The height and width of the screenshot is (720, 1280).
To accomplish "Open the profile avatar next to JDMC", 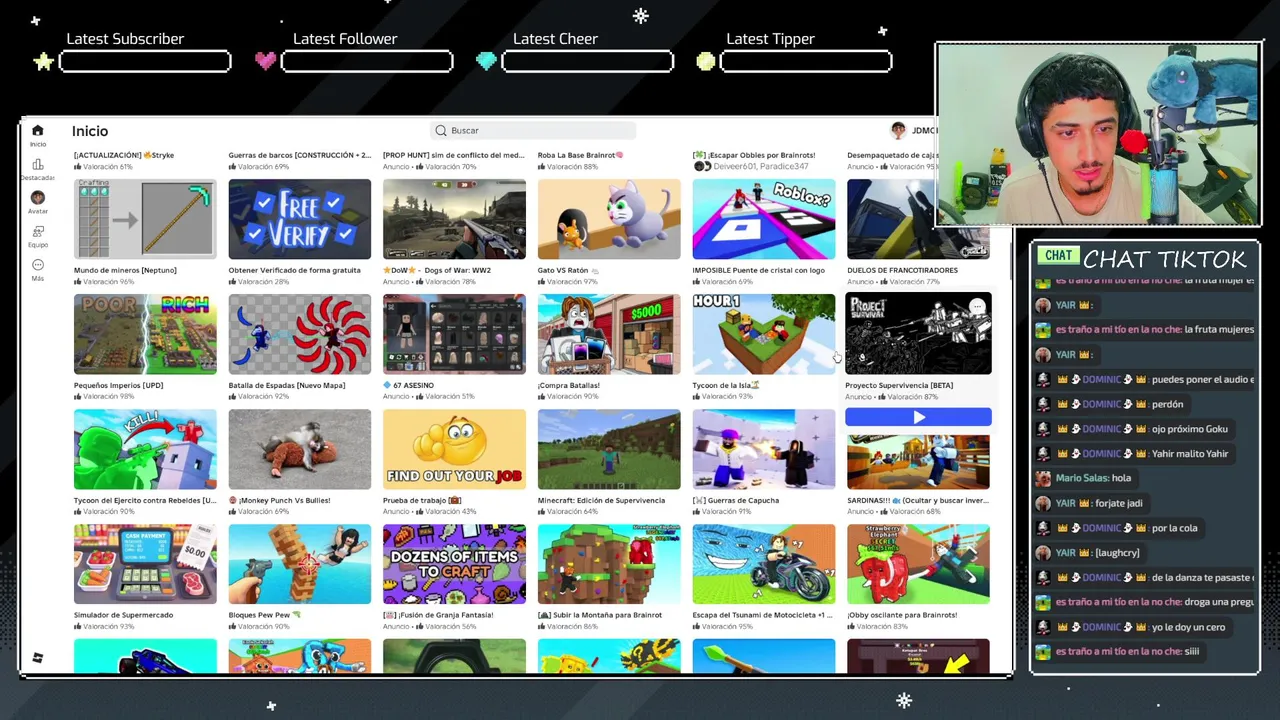I will (x=898, y=131).
